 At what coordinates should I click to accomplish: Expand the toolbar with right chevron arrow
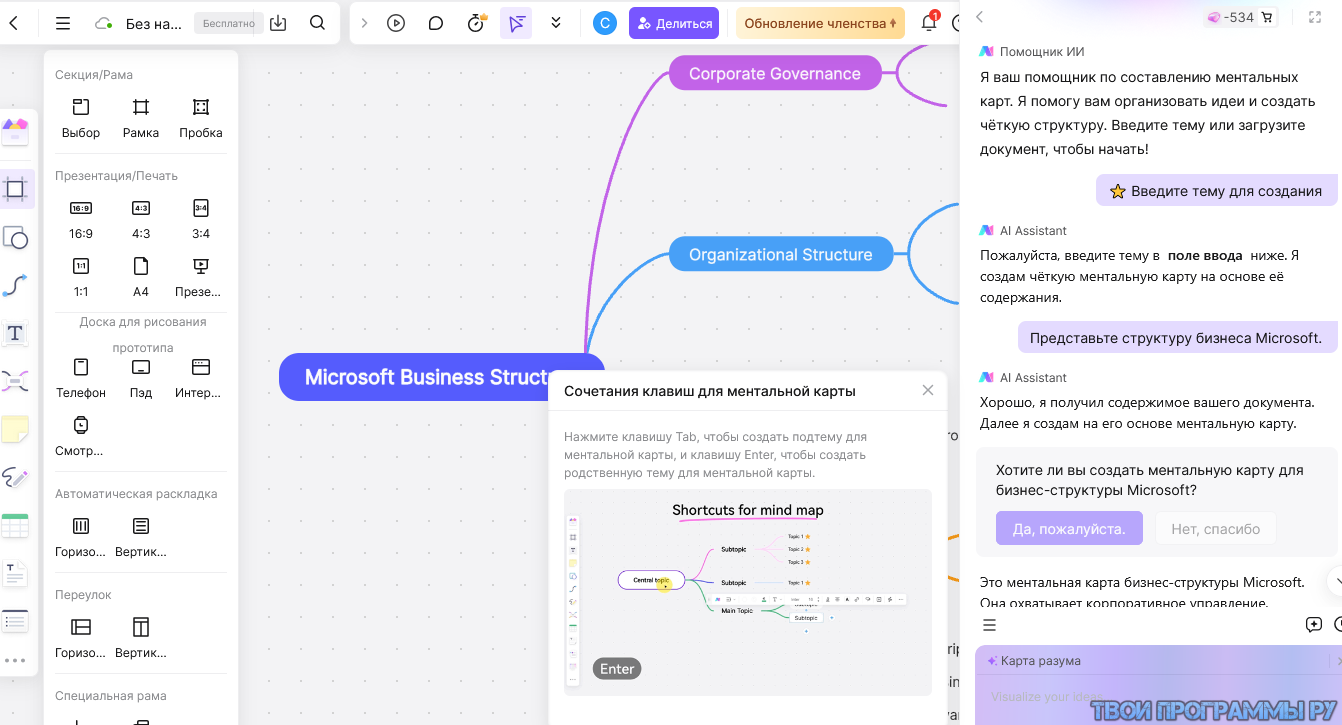click(364, 23)
